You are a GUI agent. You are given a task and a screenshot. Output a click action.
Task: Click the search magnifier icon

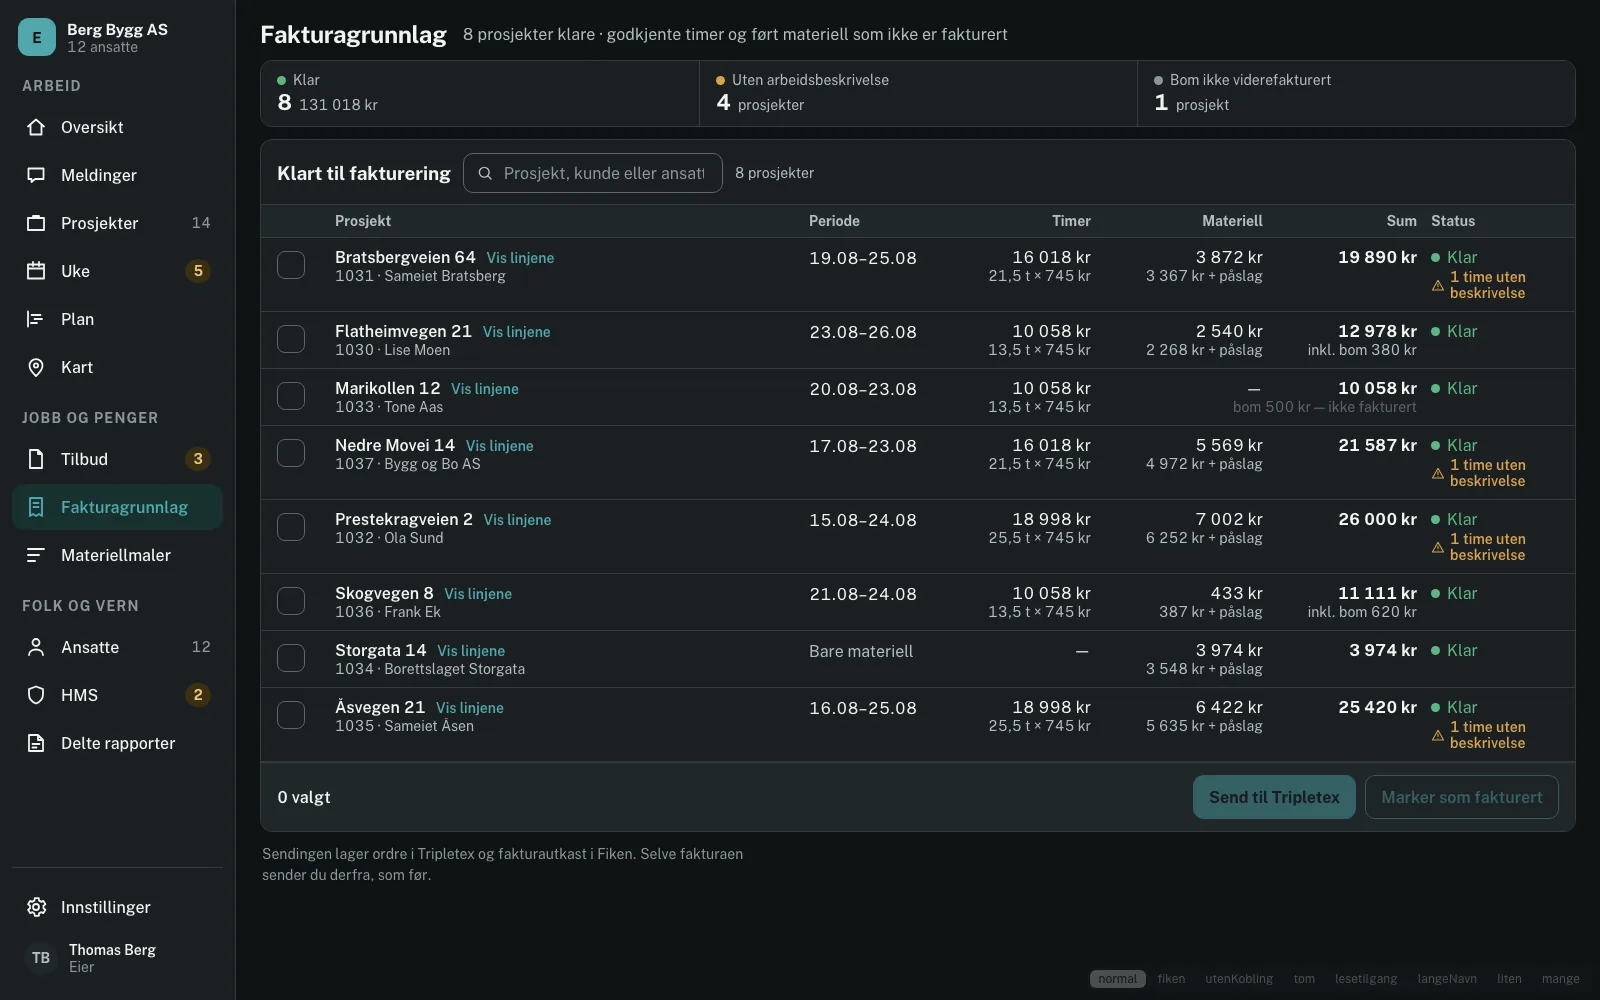[485, 173]
